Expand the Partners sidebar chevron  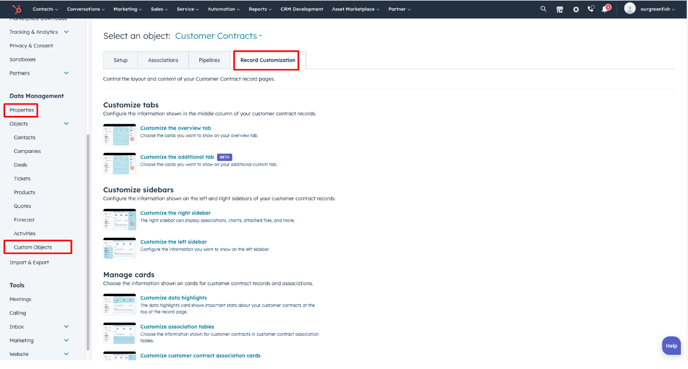tap(66, 73)
